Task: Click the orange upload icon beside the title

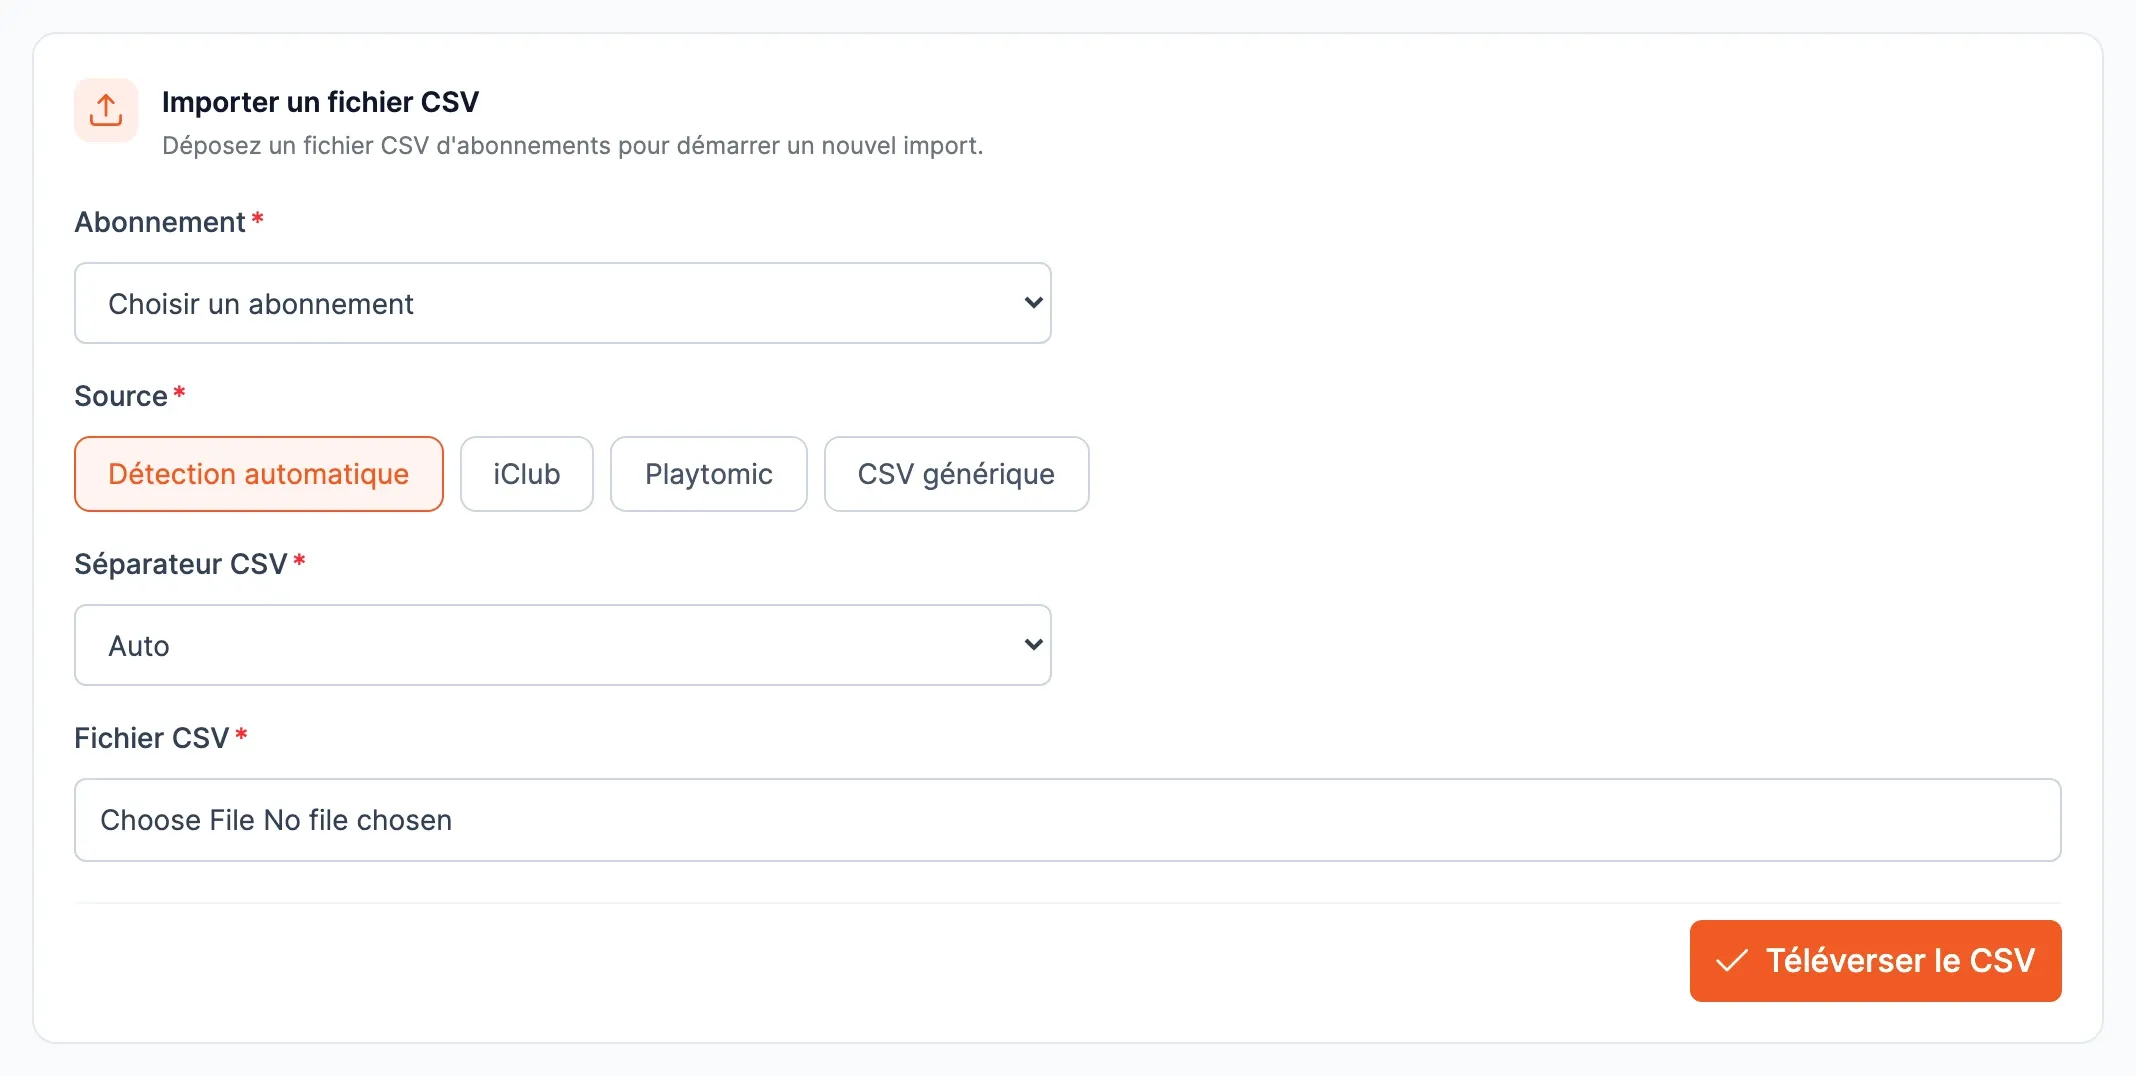Action: [106, 110]
